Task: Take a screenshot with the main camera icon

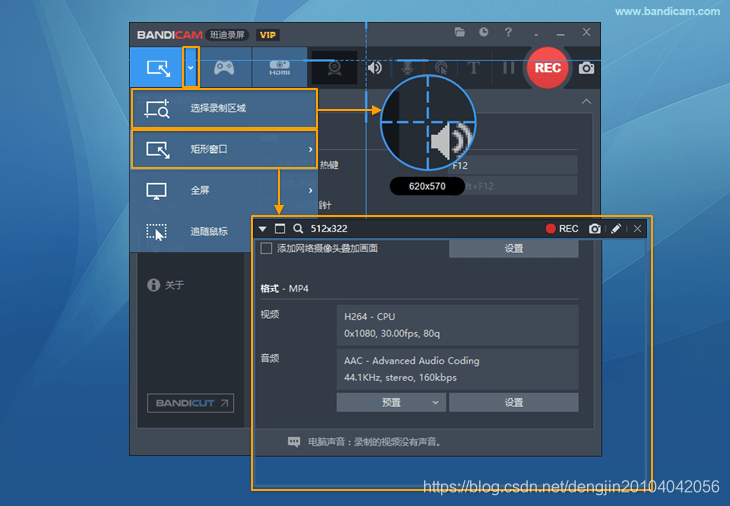Action: pyautogui.click(x=586, y=68)
